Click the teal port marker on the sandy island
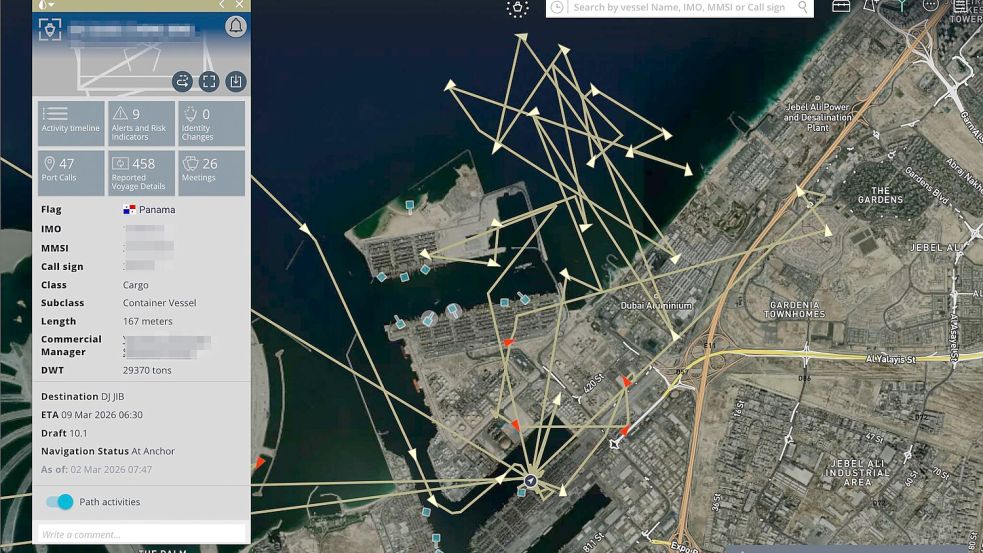The height and width of the screenshot is (553, 983). coord(409,206)
